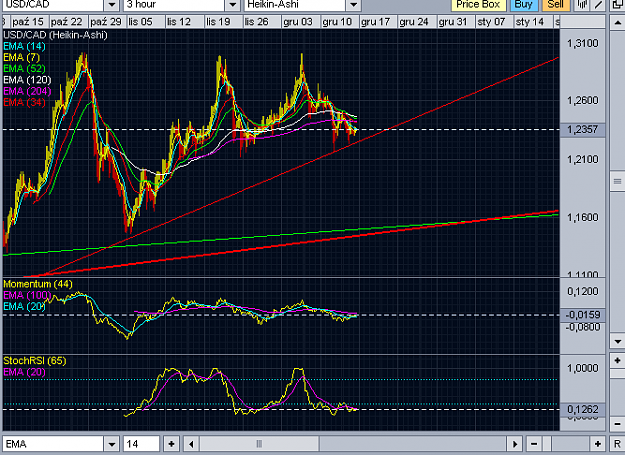Screen dimensions: 625x455
Task: Open the Heikin-Ashi chart type dropdown arrow
Action: (x=353, y=5)
